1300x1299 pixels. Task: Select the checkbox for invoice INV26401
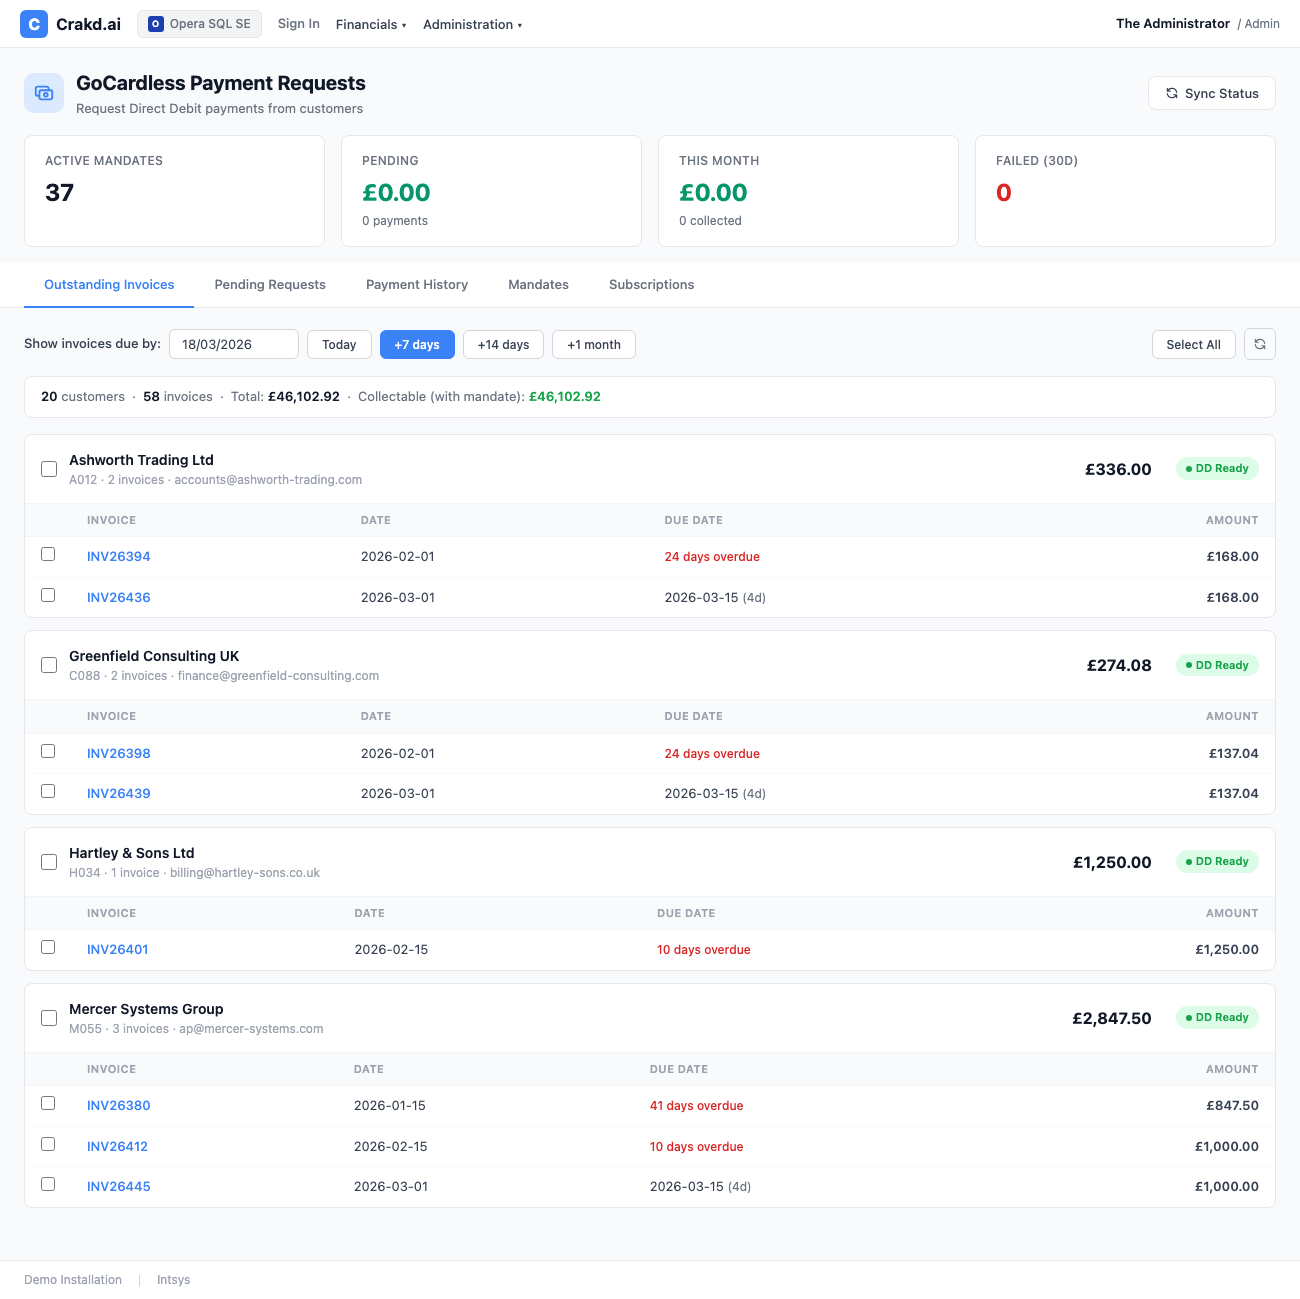[48, 947]
